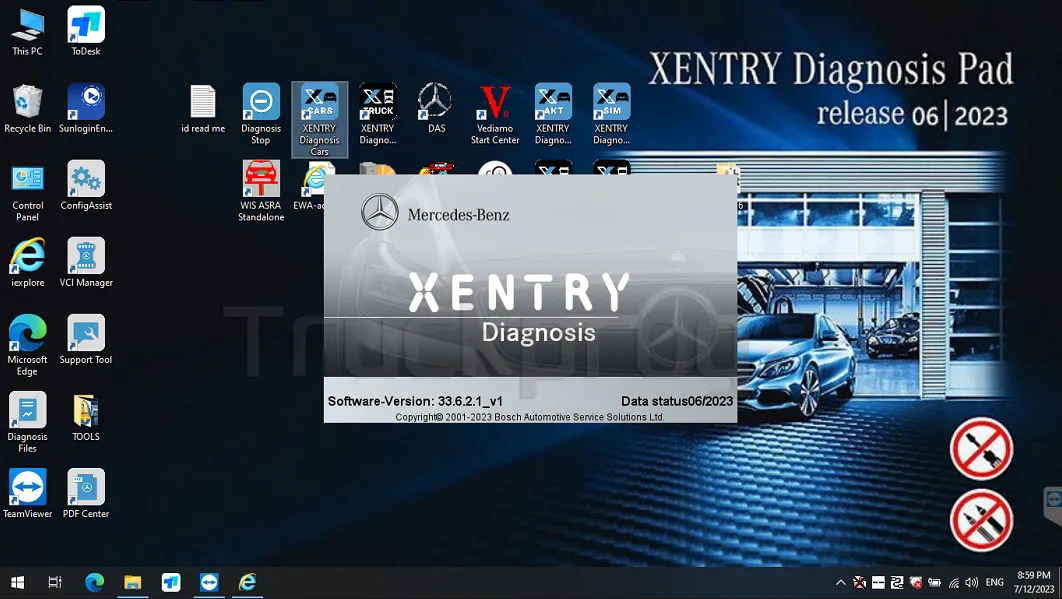Open File Explorer from the taskbar
This screenshot has height=599, width=1062.
coord(133,582)
